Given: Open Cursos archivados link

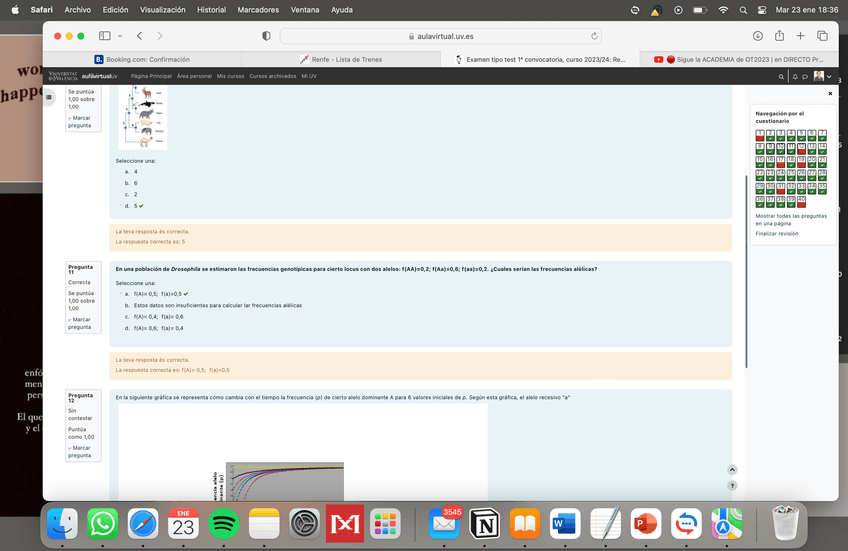Looking at the screenshot, I should pos(273,76).
